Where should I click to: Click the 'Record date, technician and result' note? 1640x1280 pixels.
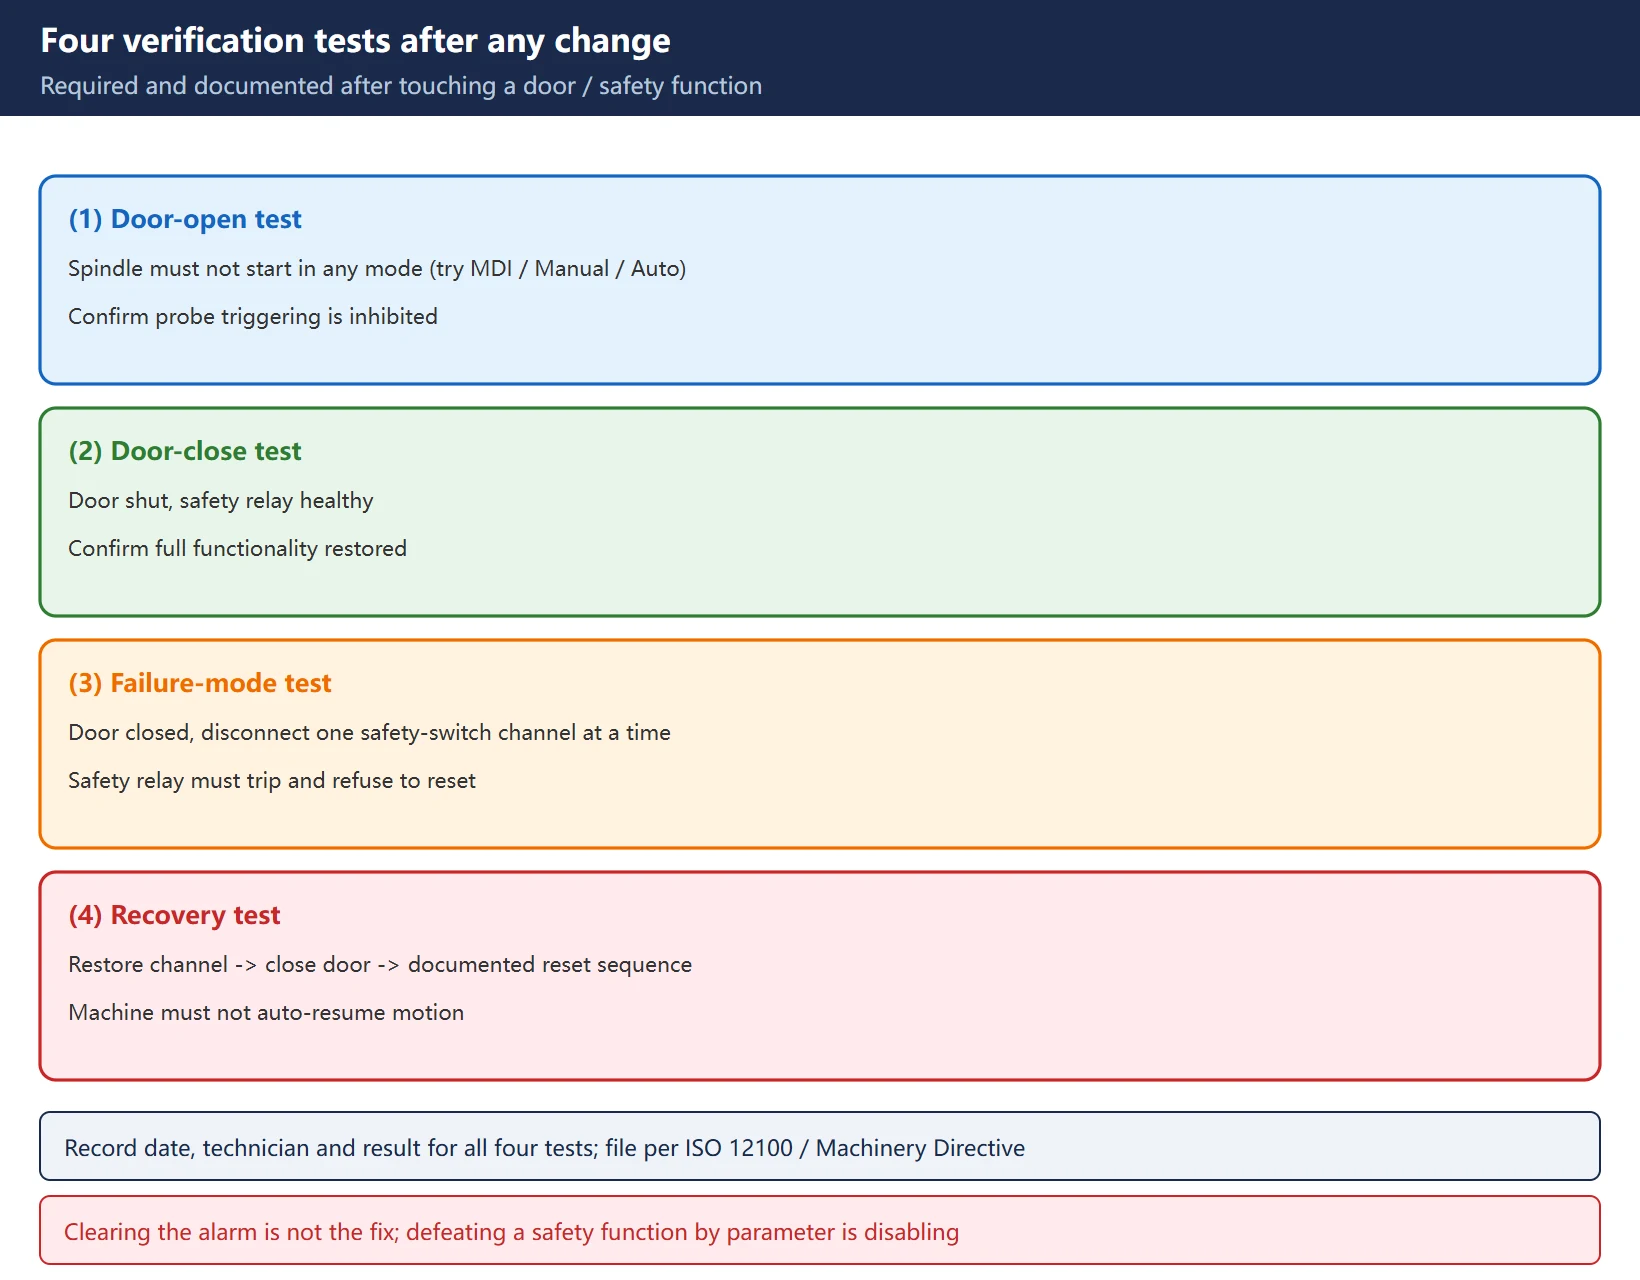click(820, 1146)
